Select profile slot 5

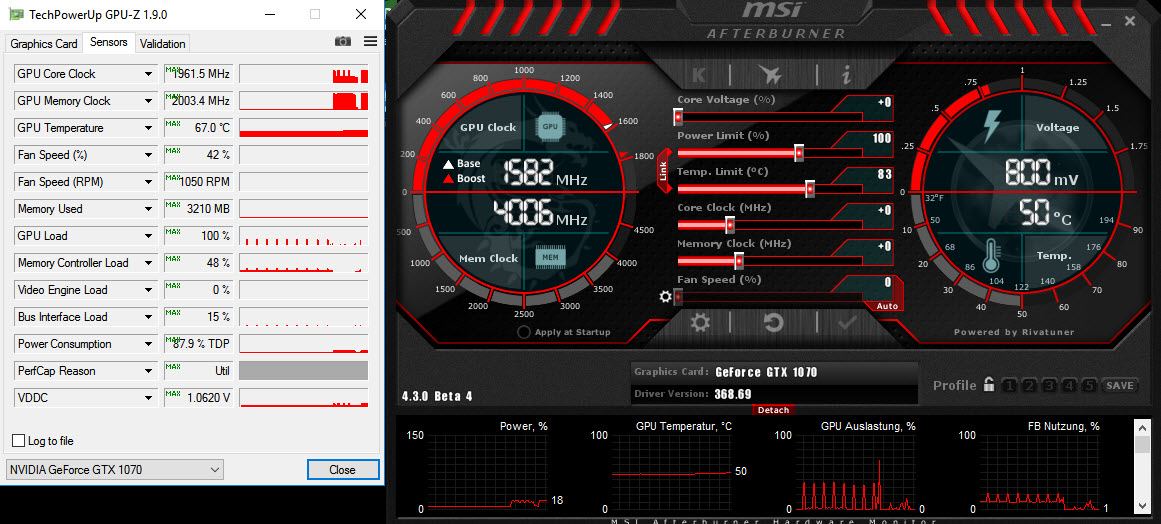1088,385
